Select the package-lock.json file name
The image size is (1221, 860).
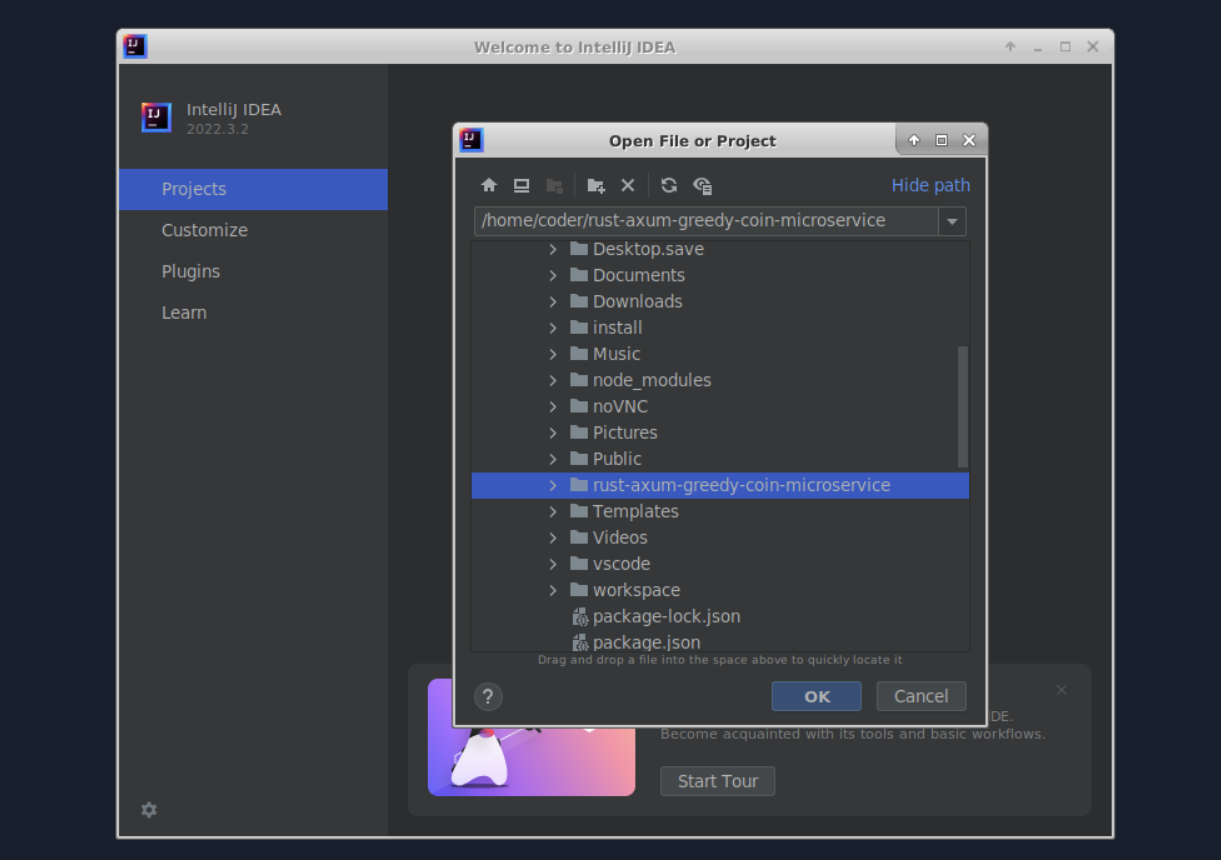point(667,616)
